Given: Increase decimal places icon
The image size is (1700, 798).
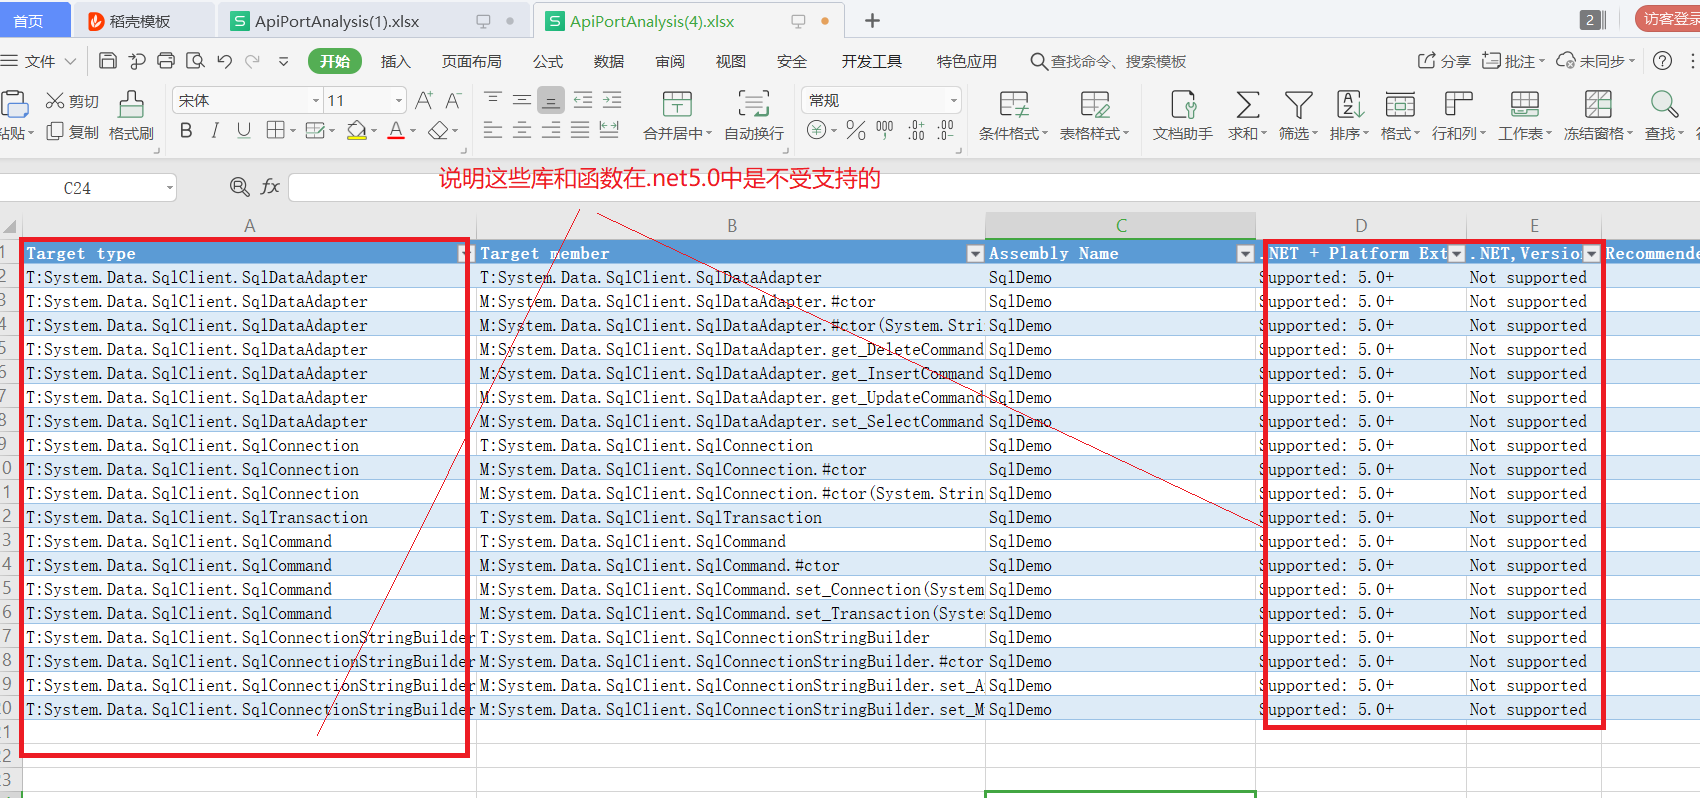Looking at the screenshot, I should click(x=916, y=130).
